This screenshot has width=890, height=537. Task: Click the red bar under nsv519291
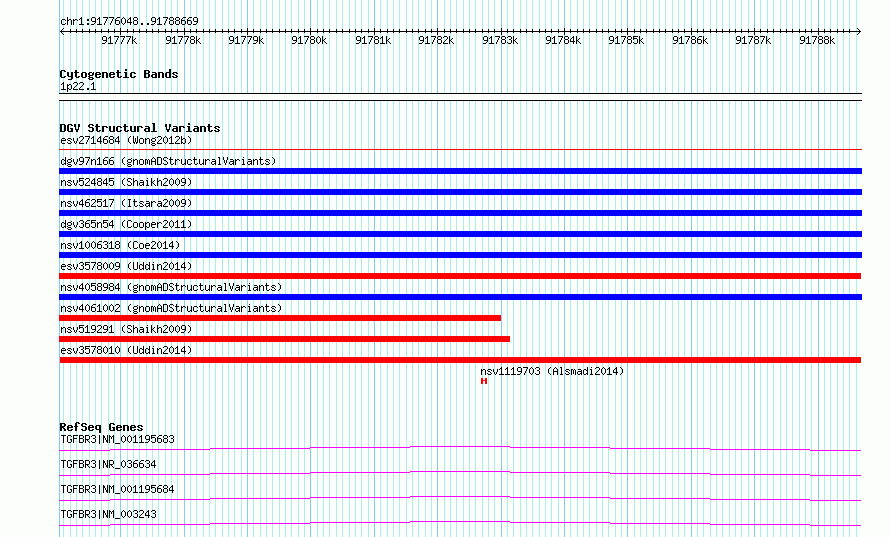click(285, 339)
